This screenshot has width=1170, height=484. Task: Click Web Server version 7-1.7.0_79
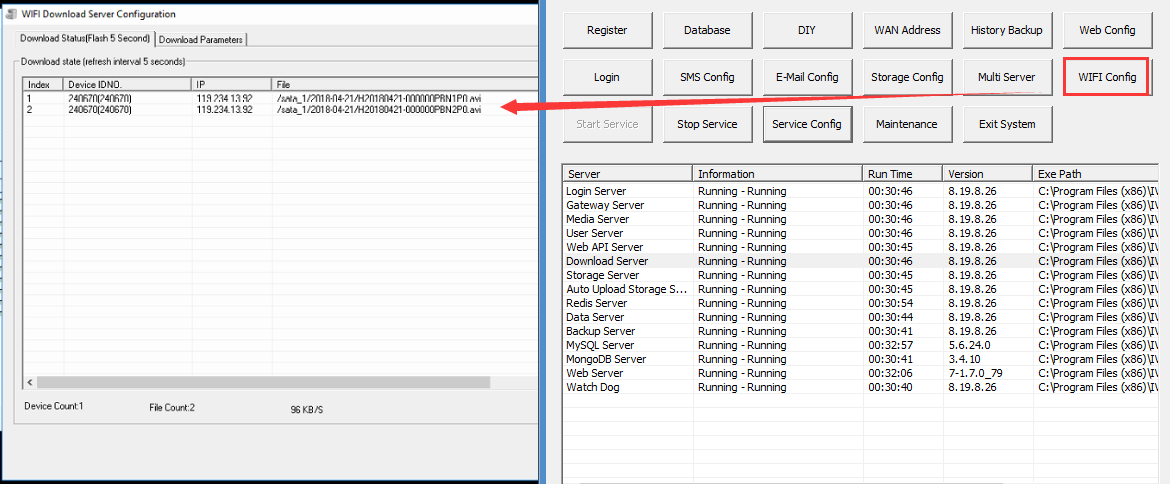point(975,373)
